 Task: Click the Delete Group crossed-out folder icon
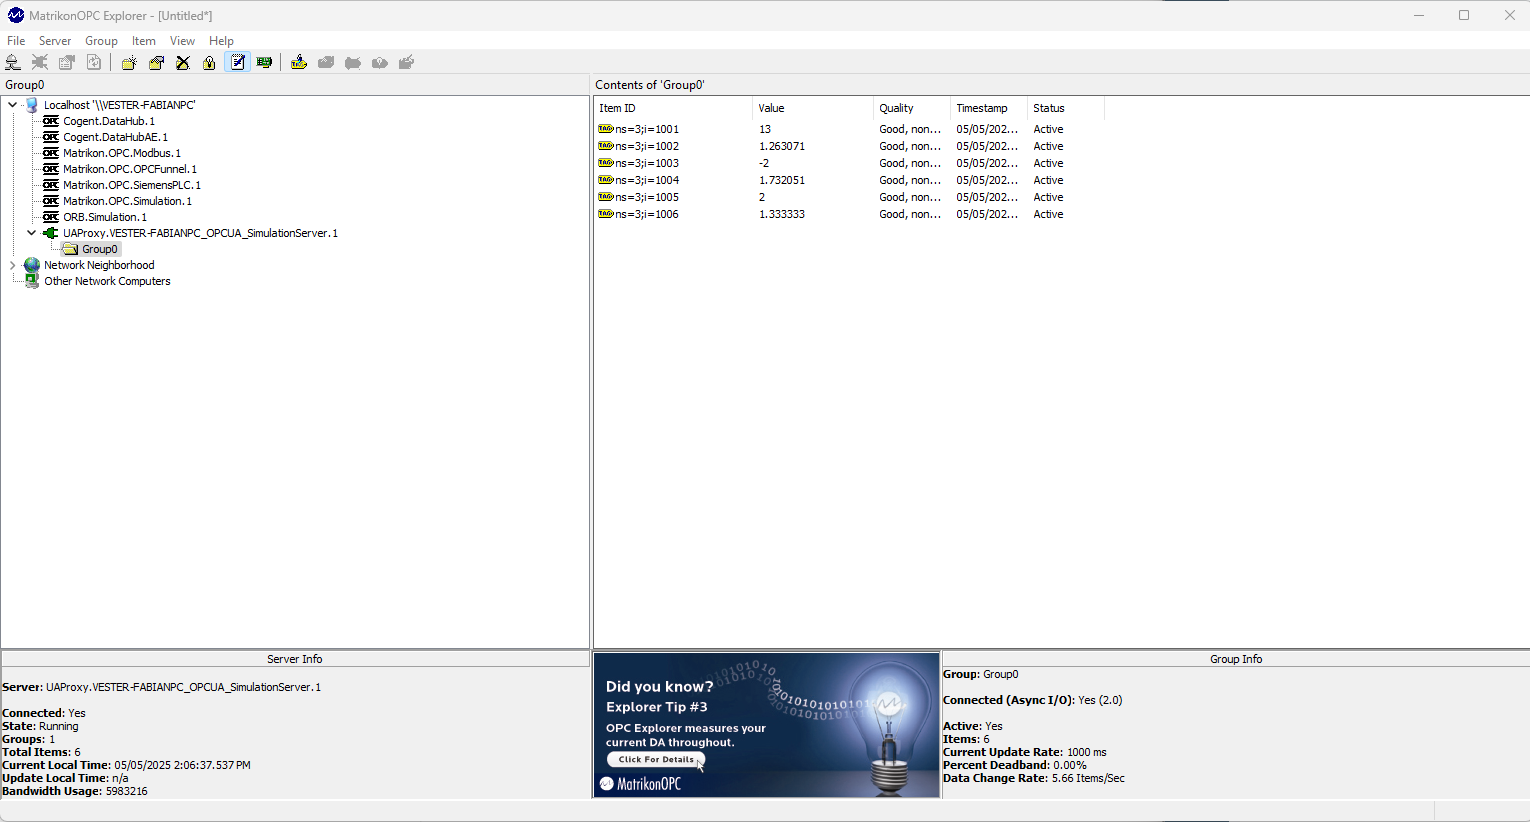coord(183,62)
